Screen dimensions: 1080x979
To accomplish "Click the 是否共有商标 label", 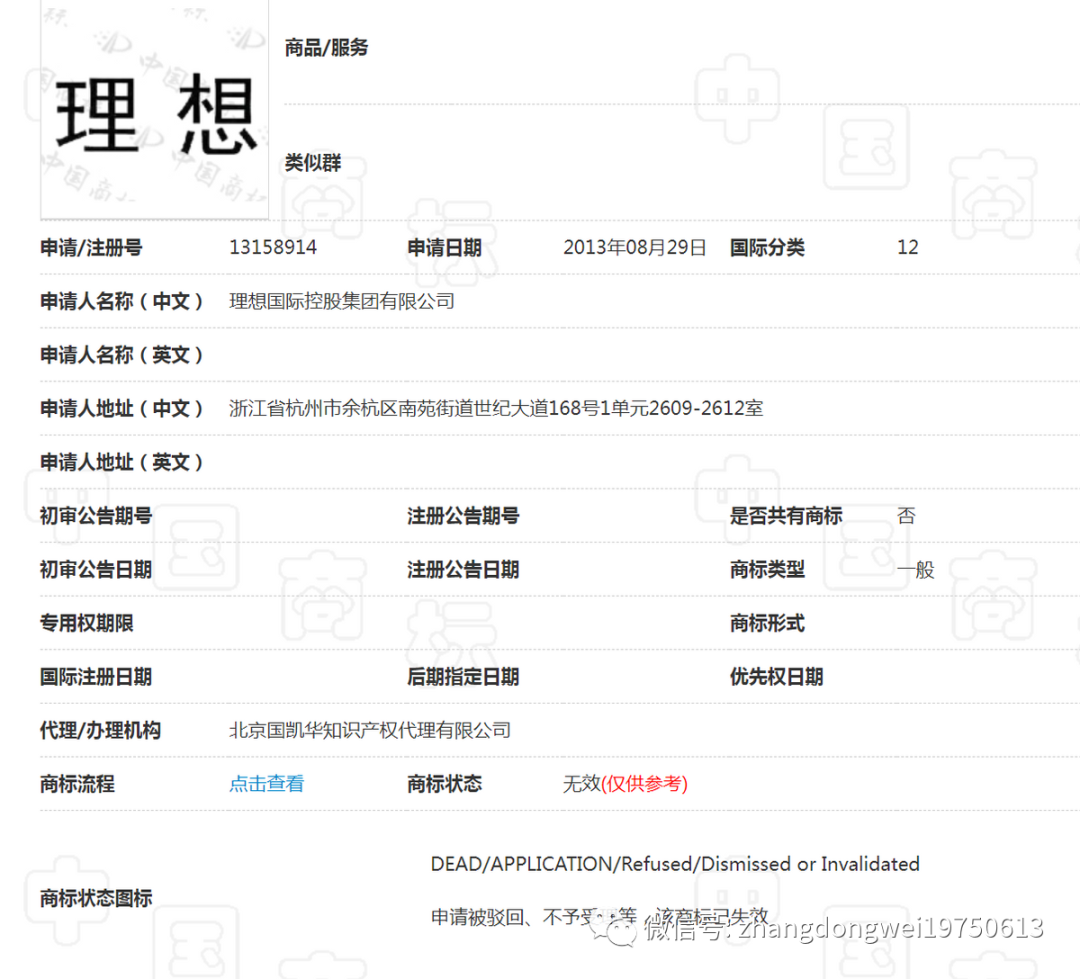I will point(786,516).
